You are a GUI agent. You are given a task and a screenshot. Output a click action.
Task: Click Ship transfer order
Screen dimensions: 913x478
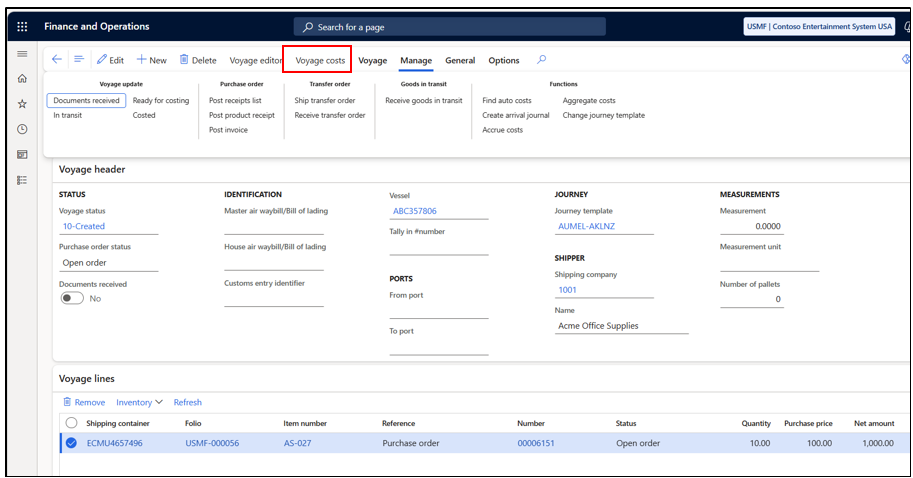(x=324, y=101)
